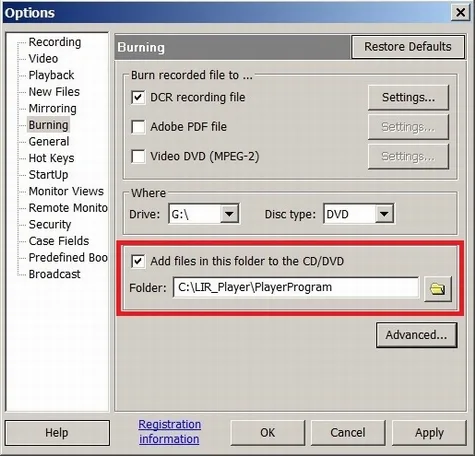475x456 pixels.
Task: Open the Hot Keys options page
Action: [51, 158]
